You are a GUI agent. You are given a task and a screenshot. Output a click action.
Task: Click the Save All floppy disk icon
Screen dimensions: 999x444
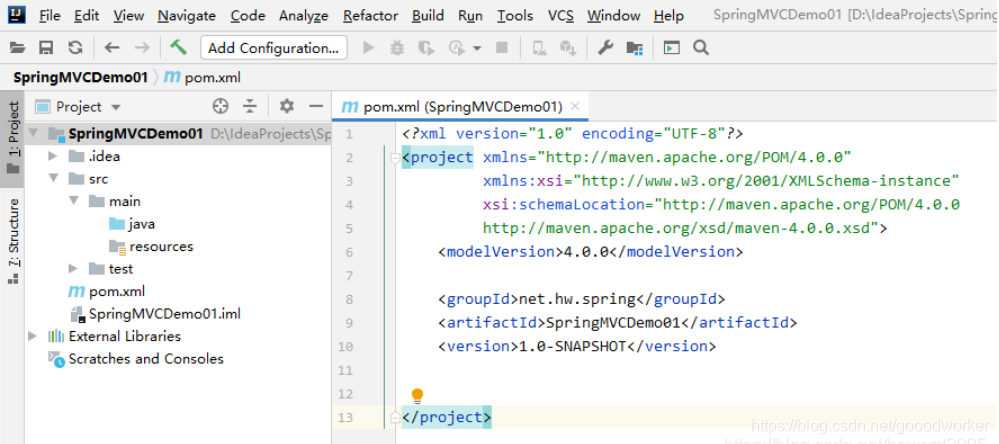click(47, 48)
